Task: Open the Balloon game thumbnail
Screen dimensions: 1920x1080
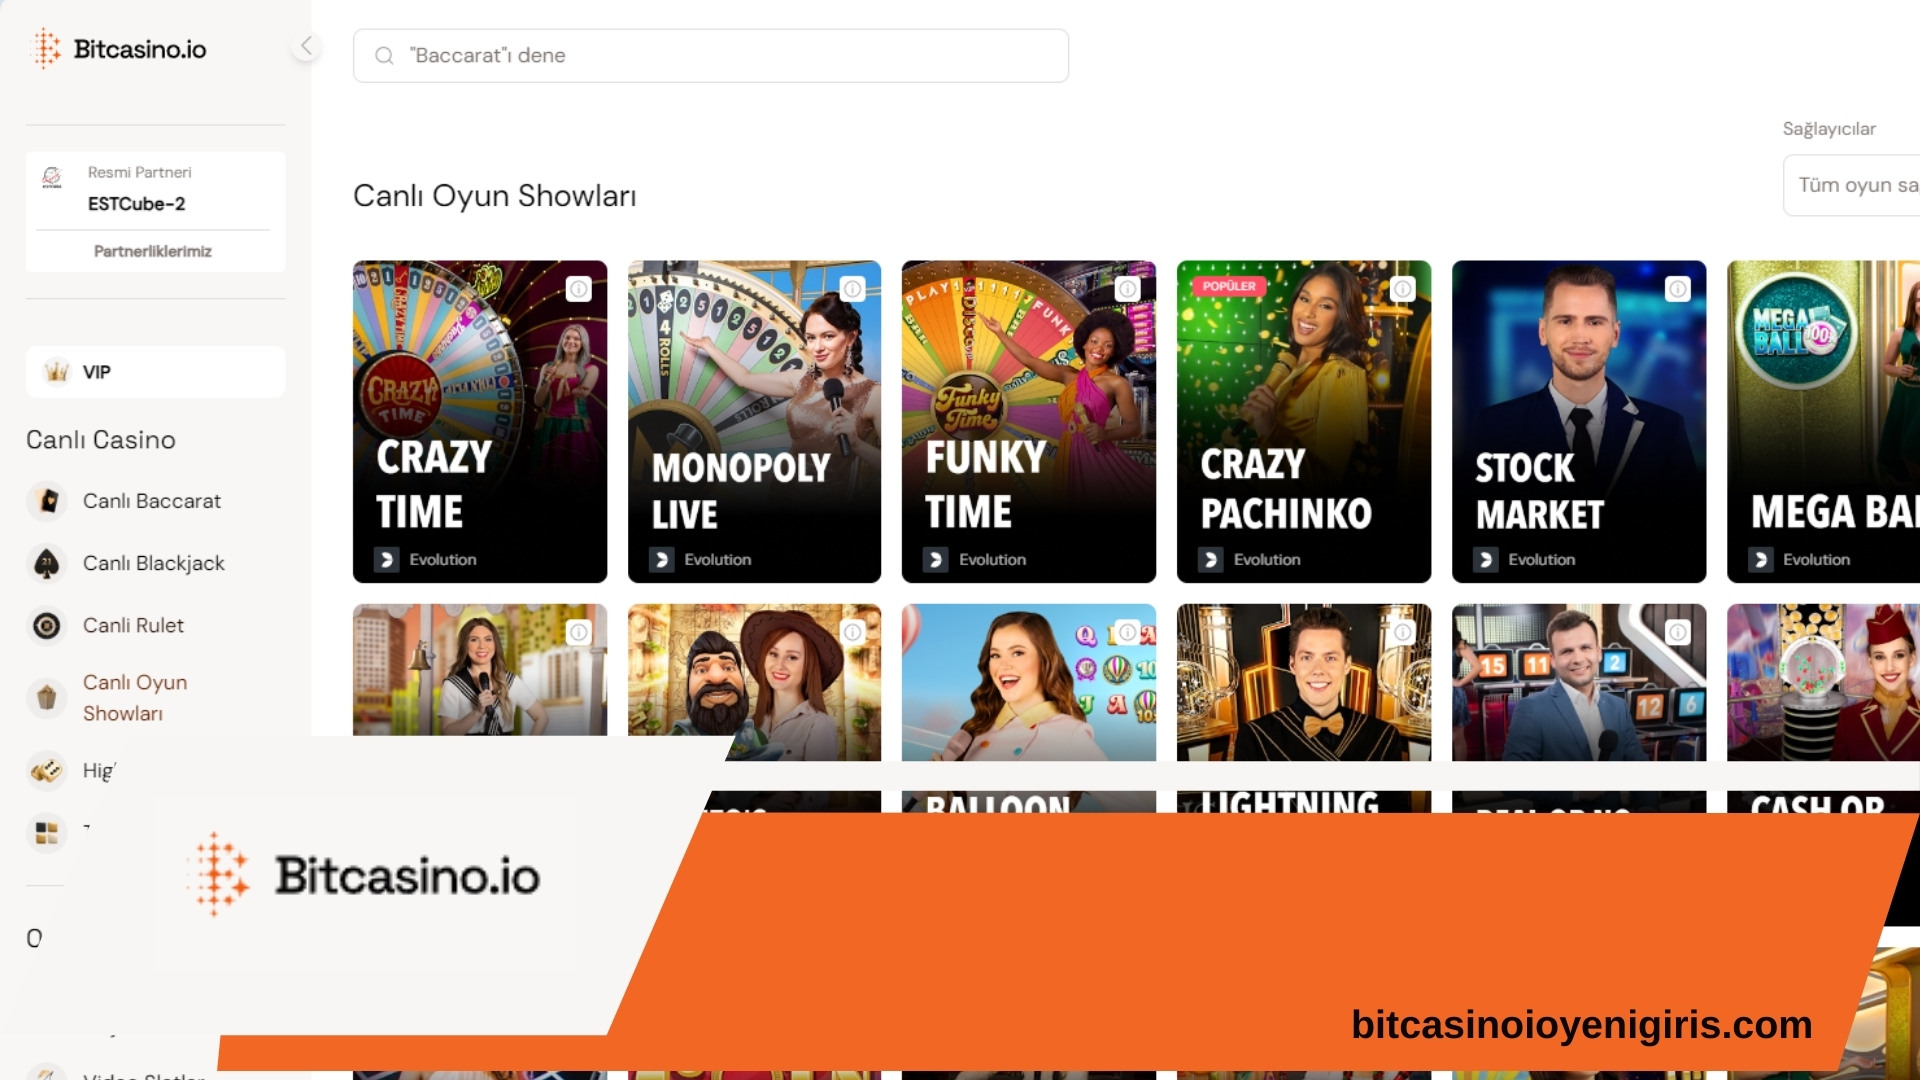Action: pos(1029,683)
